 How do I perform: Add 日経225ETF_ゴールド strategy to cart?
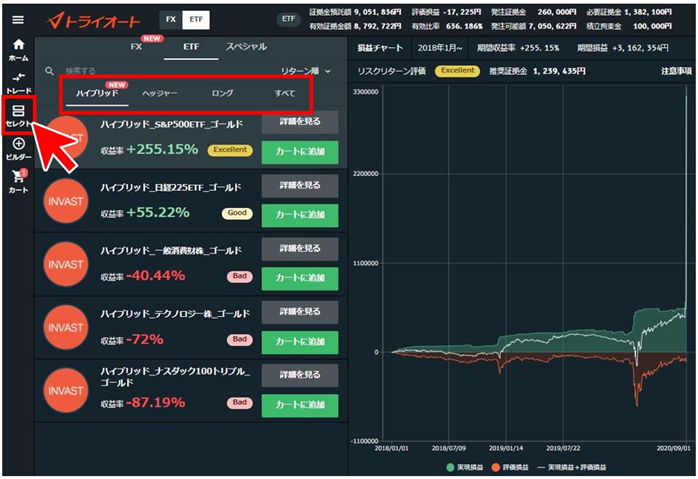300,215
